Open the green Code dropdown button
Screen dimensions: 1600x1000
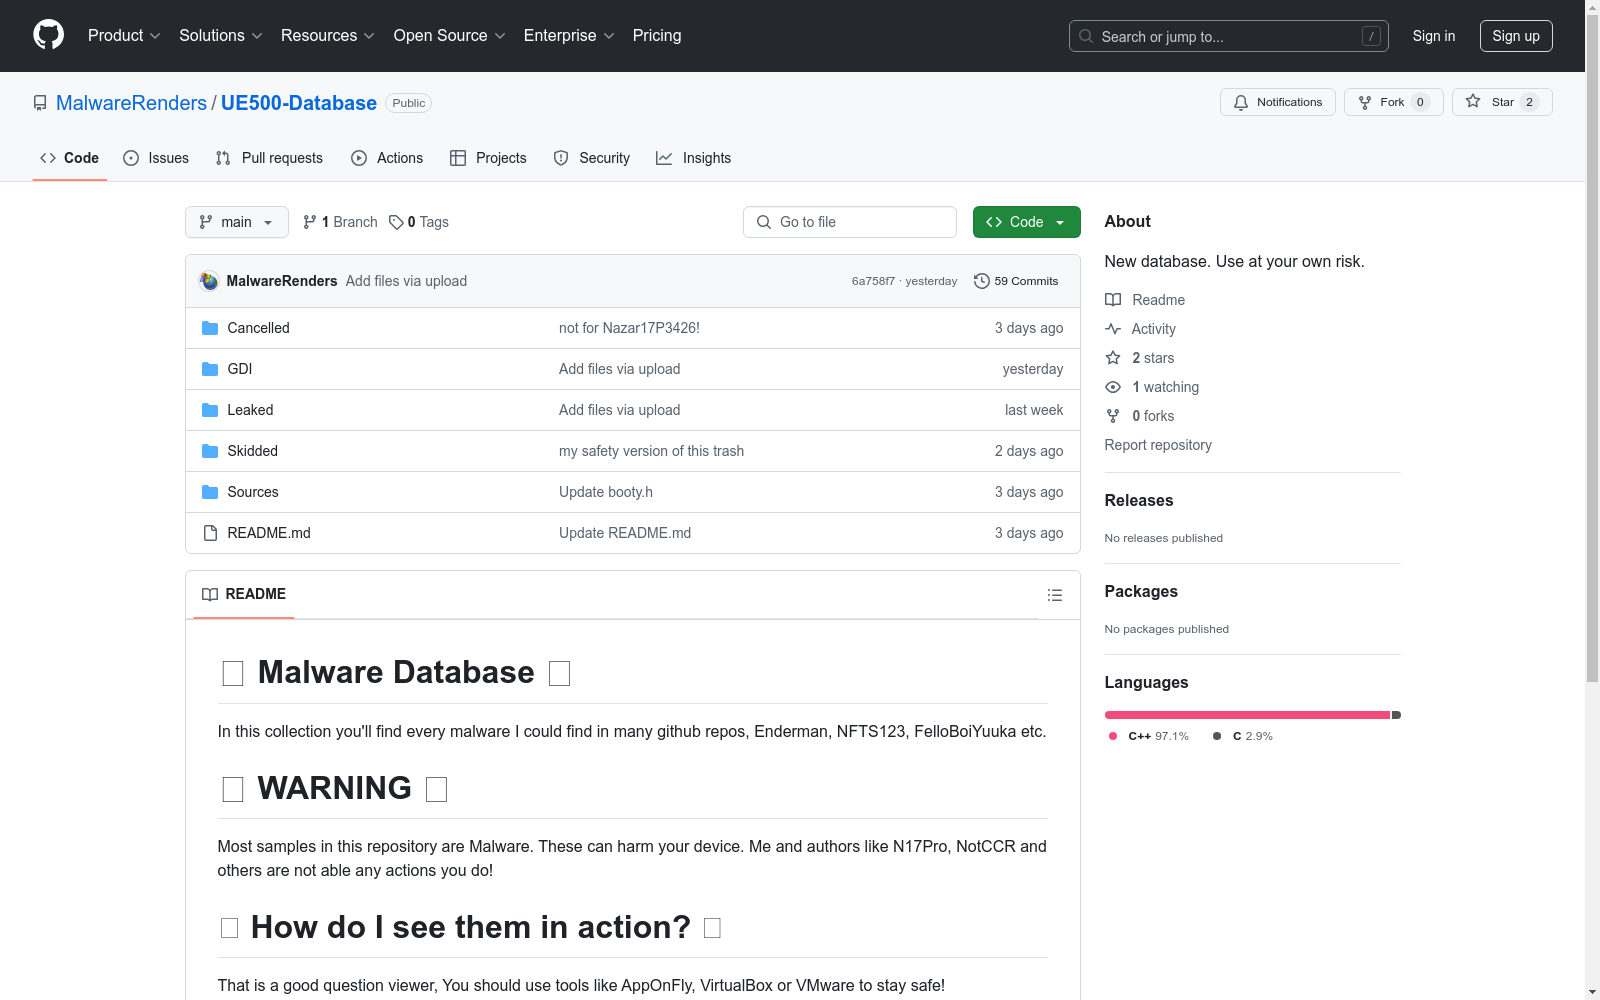coord(1026,222)
